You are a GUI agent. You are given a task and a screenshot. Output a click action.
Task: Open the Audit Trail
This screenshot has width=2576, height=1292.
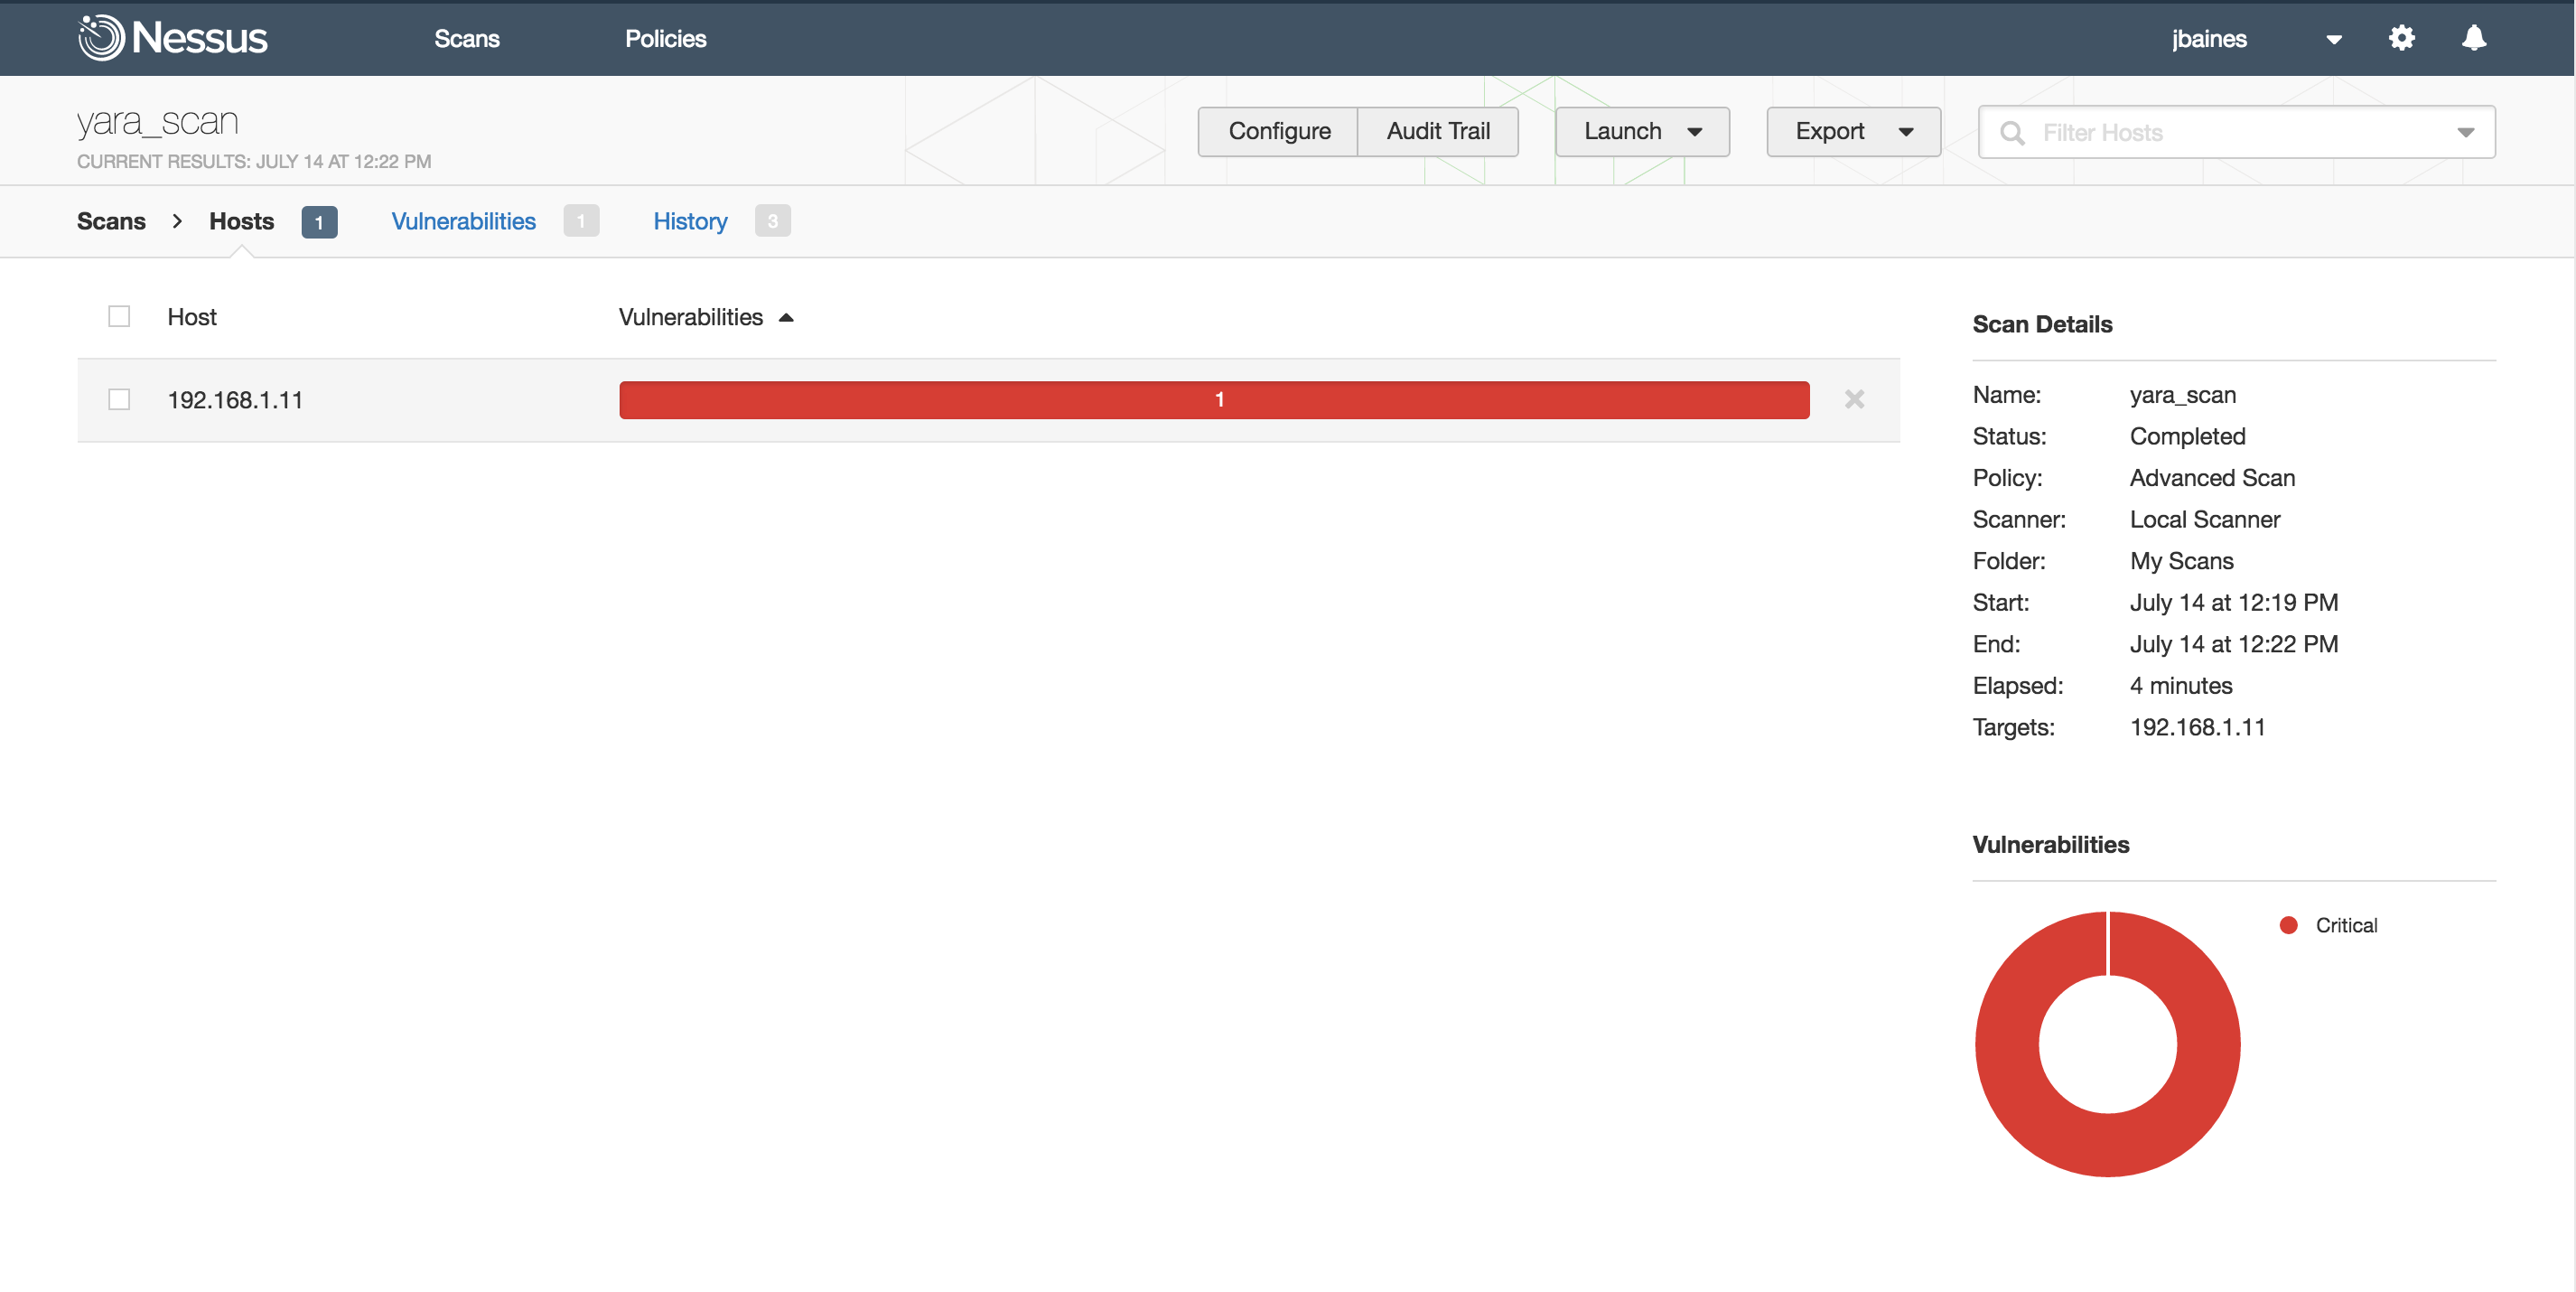click(1438, 132)
